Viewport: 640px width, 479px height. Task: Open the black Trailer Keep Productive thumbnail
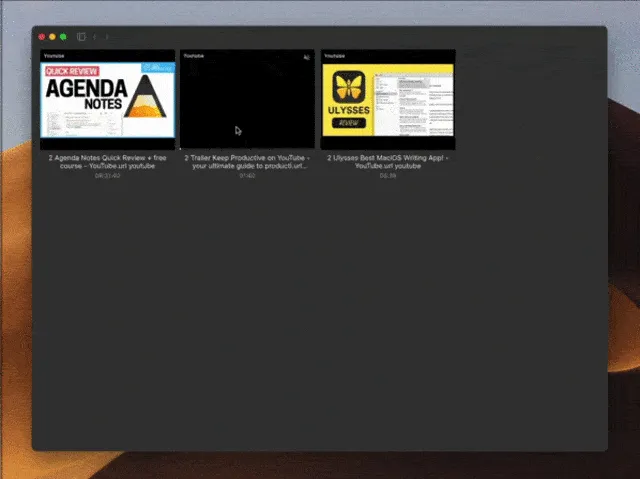[247, 99]
